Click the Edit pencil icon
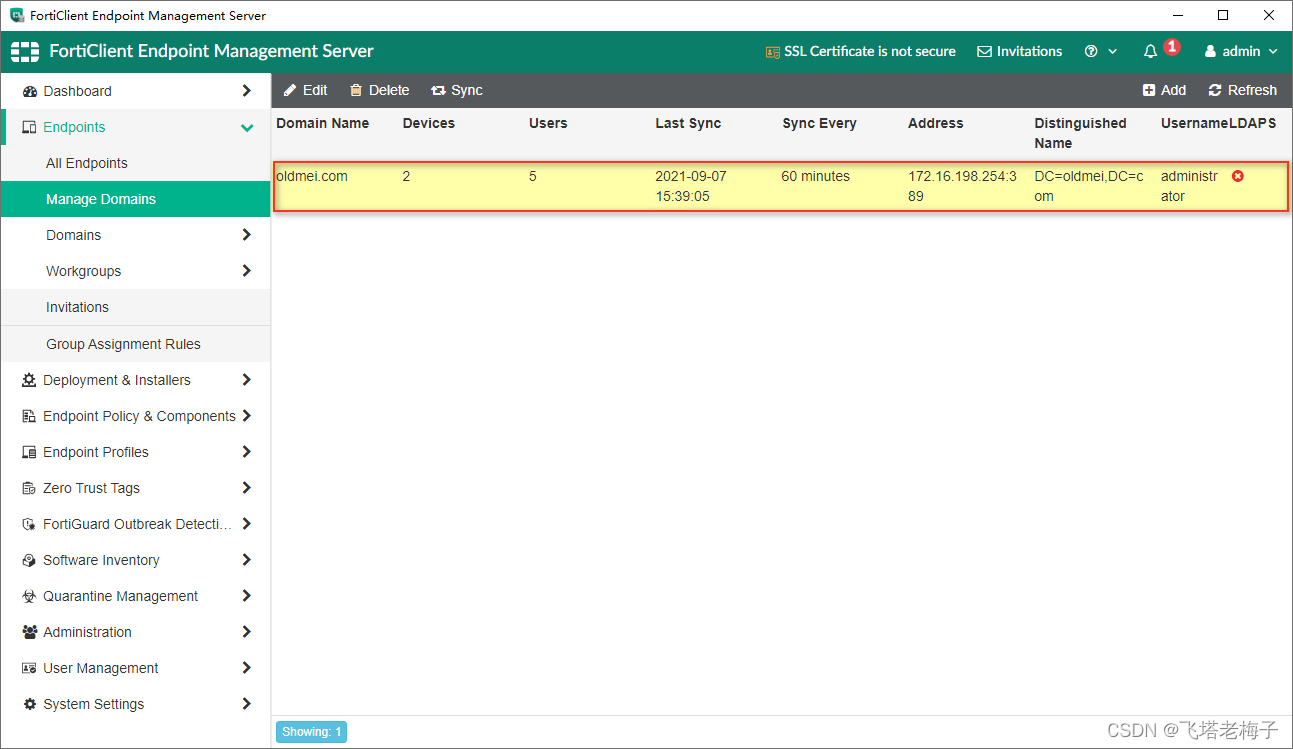1293x749 pixels. pos(290,90)
